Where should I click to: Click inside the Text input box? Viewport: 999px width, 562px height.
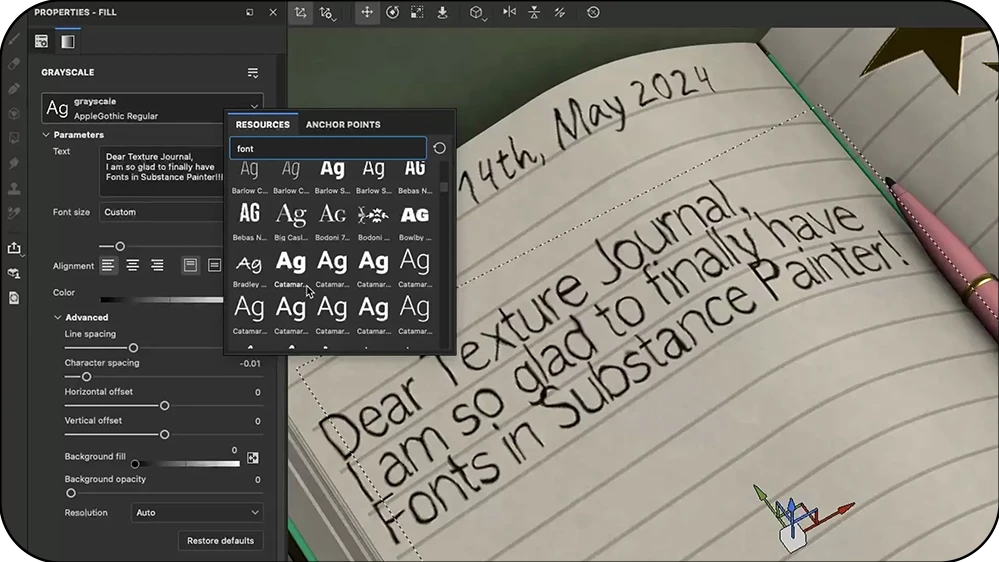[162, 171]
